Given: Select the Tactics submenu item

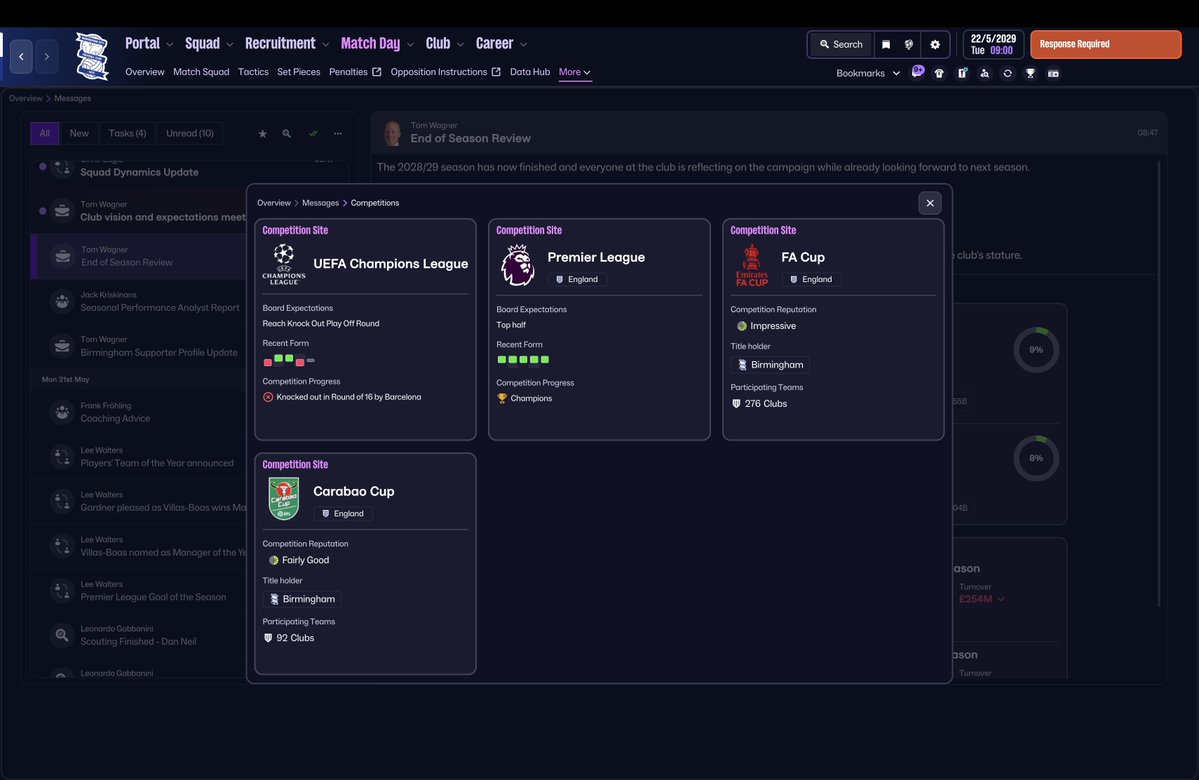Looking at the screenshot, I should tap(253, 72).
